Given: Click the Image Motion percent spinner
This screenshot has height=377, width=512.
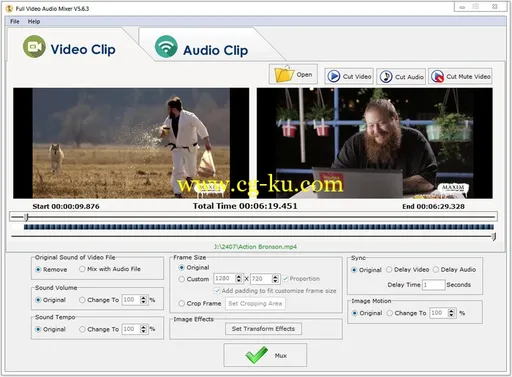Looking at the screenshot, I should [451, 313].
